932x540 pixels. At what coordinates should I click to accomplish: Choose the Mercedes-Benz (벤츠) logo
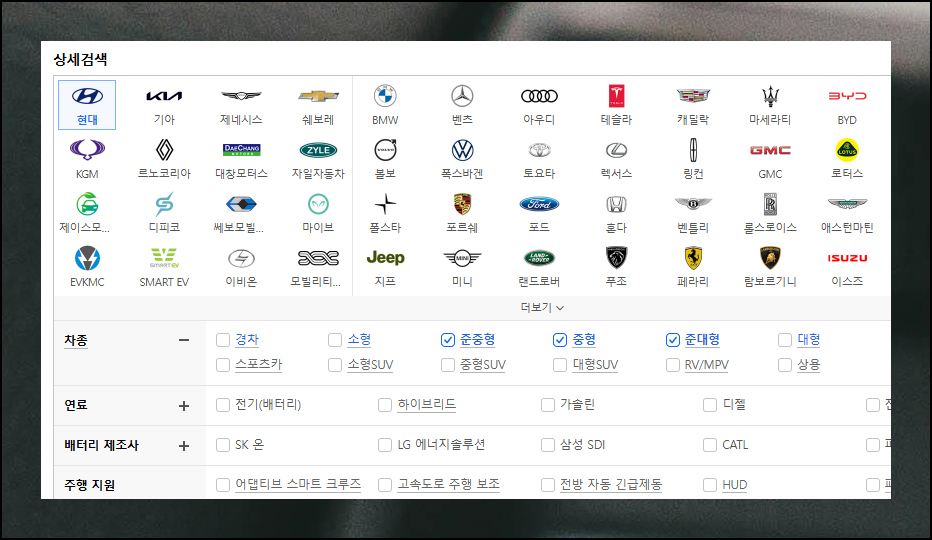pos(462,96)
